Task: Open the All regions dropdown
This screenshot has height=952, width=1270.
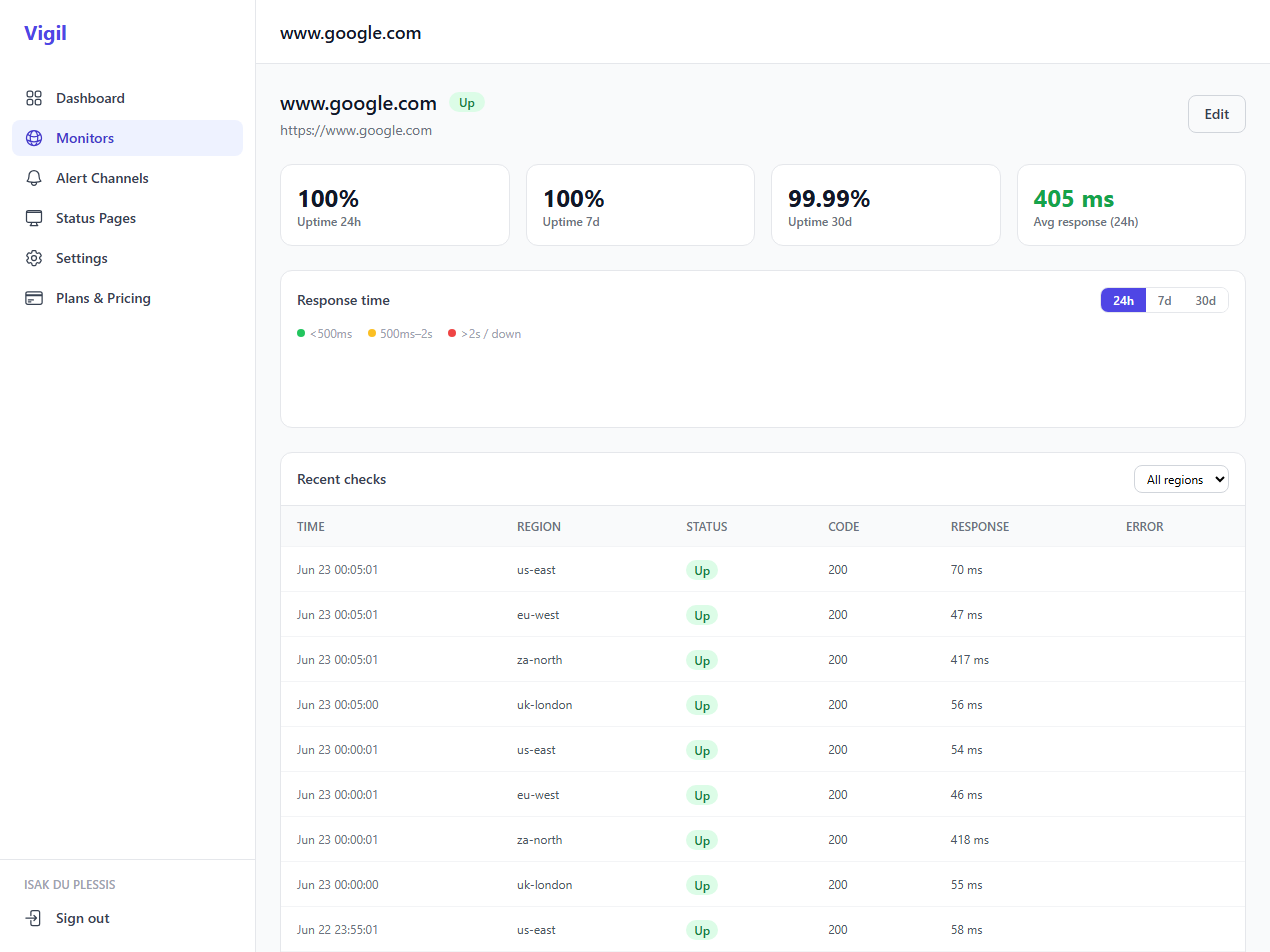Action: (1181, 480)
